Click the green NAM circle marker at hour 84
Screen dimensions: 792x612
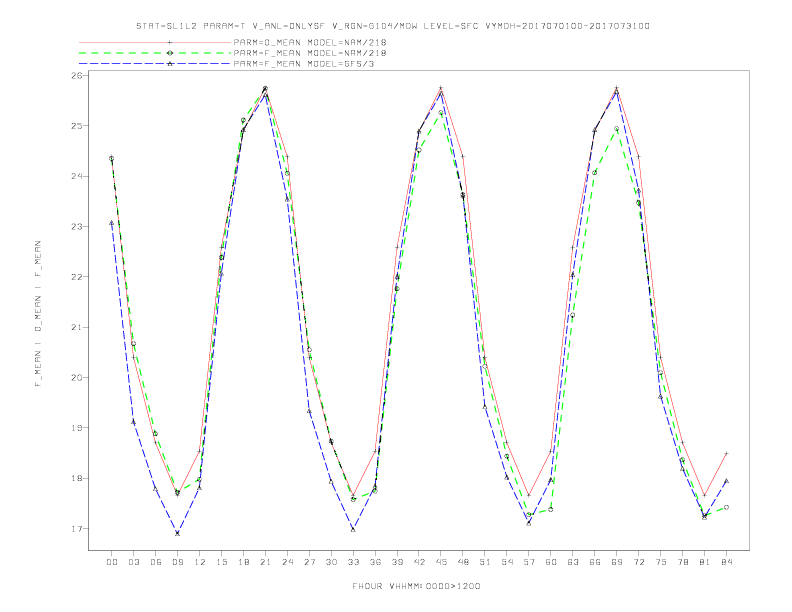[726, 507]
